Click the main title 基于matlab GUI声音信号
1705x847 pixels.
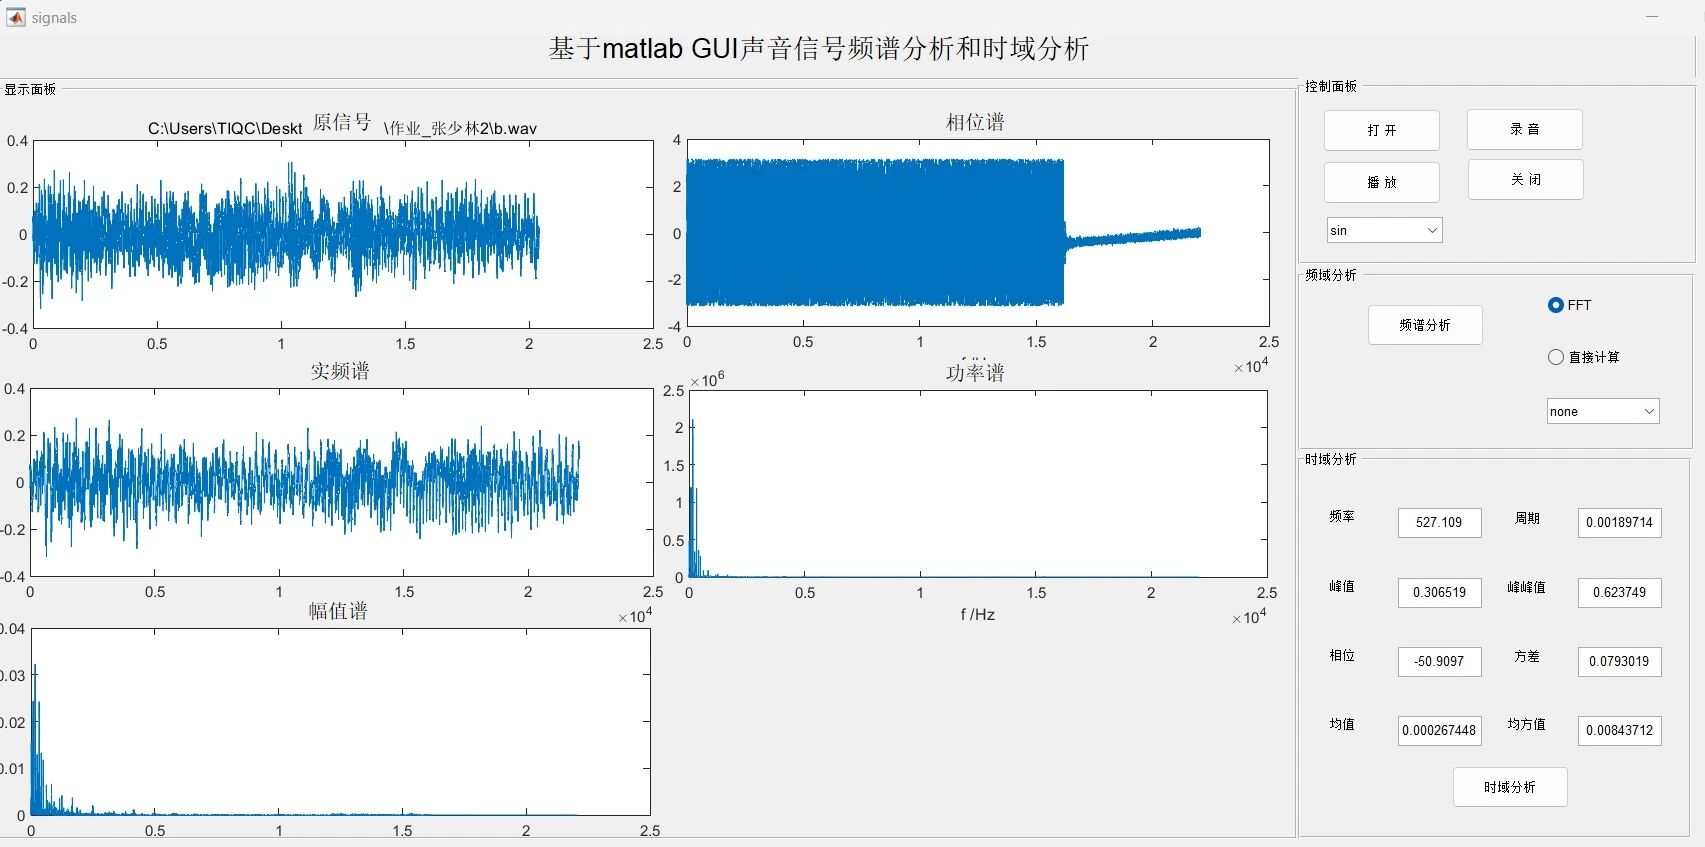[x=819, y=48]
